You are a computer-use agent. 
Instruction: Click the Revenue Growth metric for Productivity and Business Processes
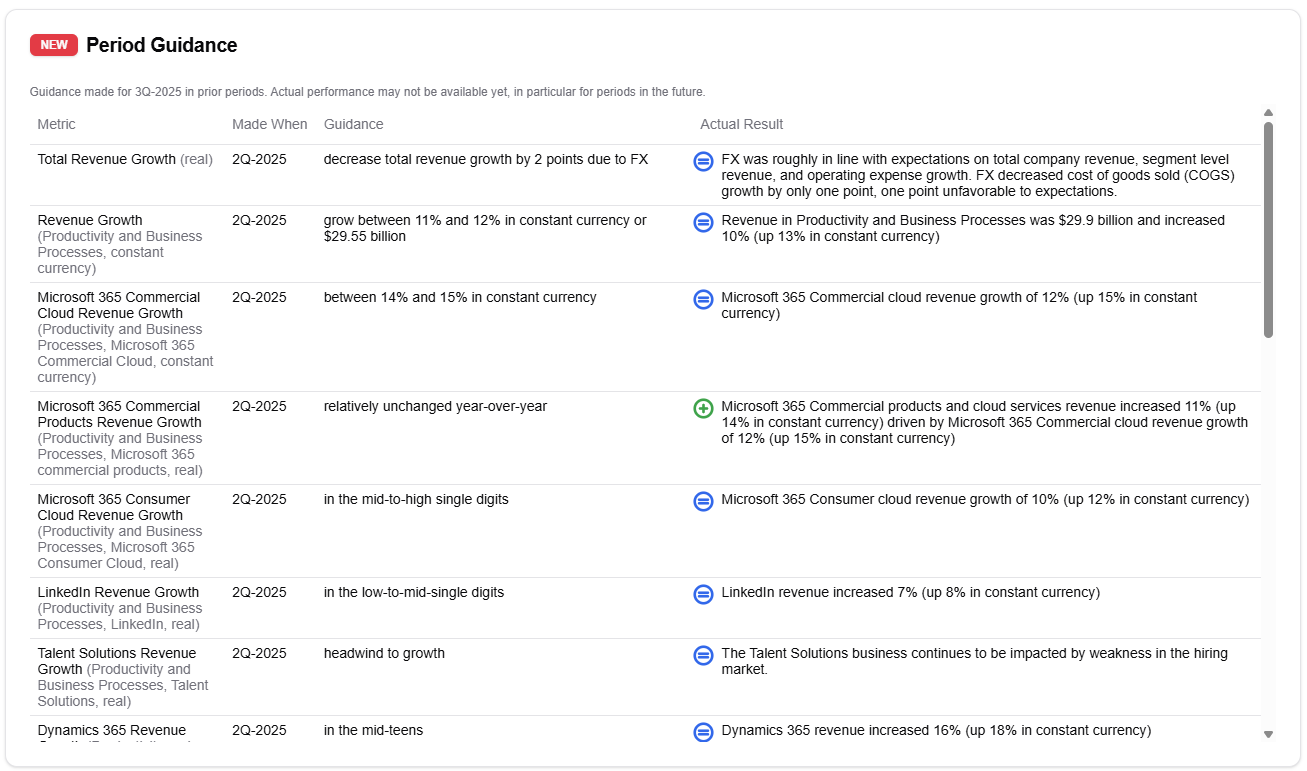click(x=90, y=220)
